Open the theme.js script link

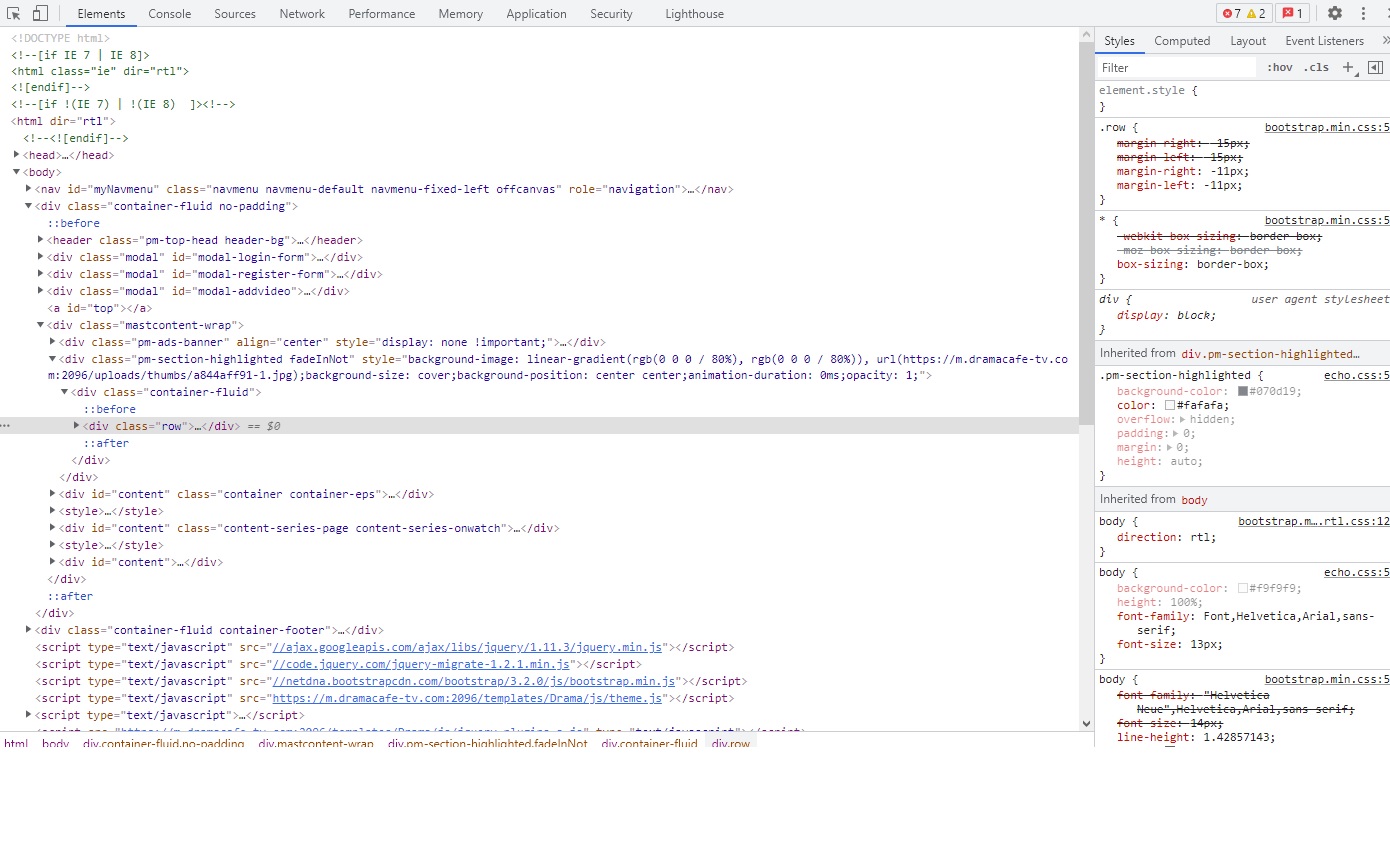point(467,698)
